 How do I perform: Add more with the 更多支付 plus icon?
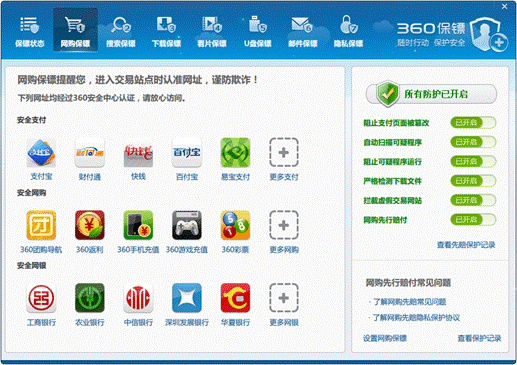coord(284,152)
